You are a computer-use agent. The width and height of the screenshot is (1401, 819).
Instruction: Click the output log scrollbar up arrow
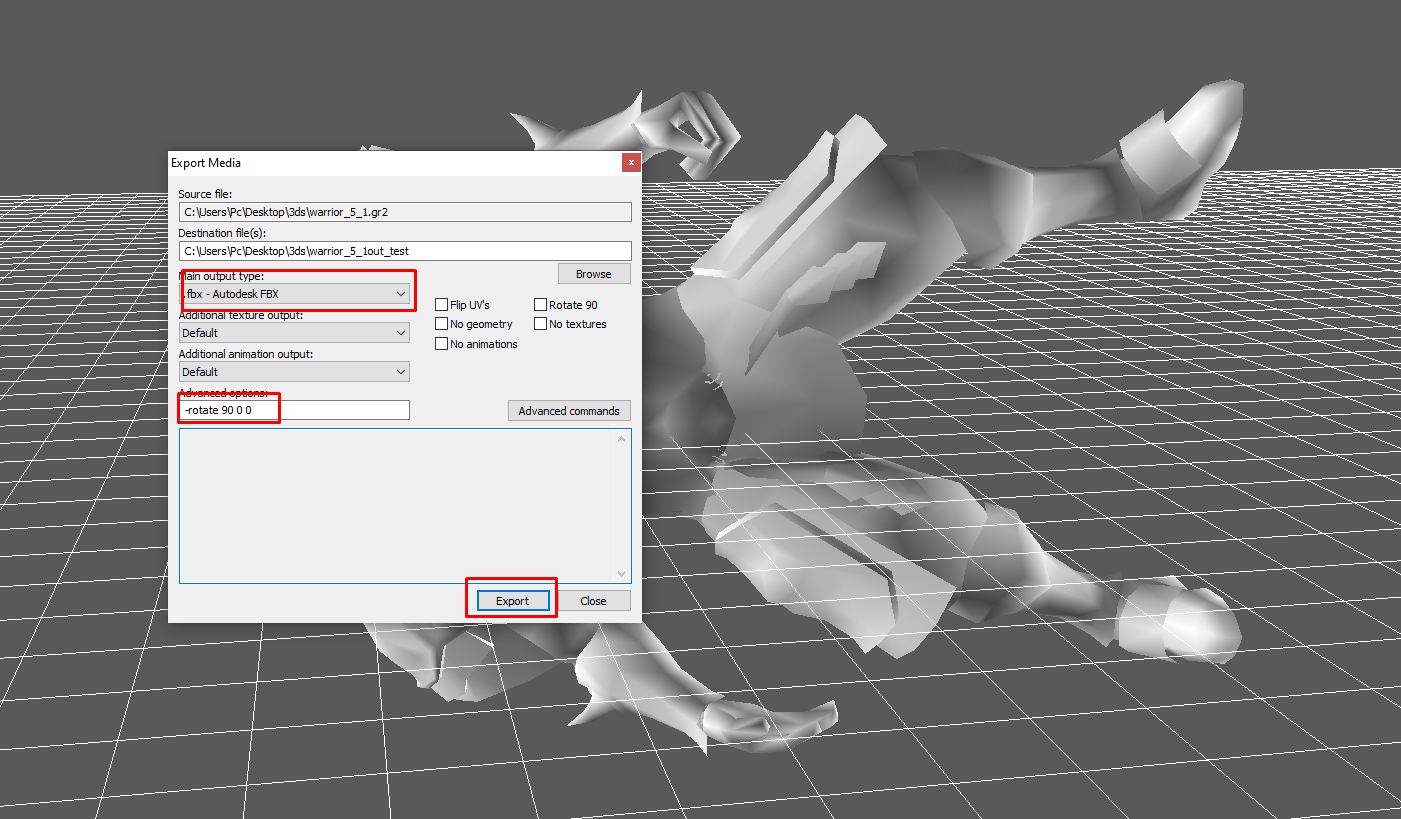622,438
